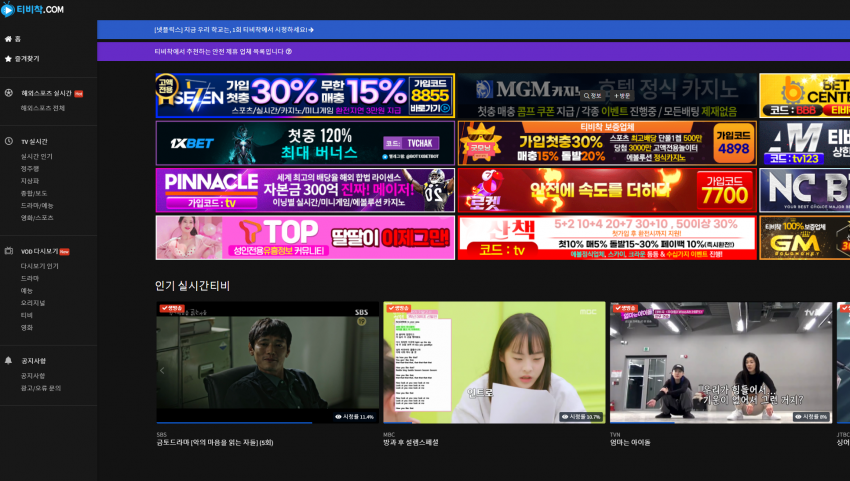Click the soccer ball icon in sidebar

click(9, 93)
